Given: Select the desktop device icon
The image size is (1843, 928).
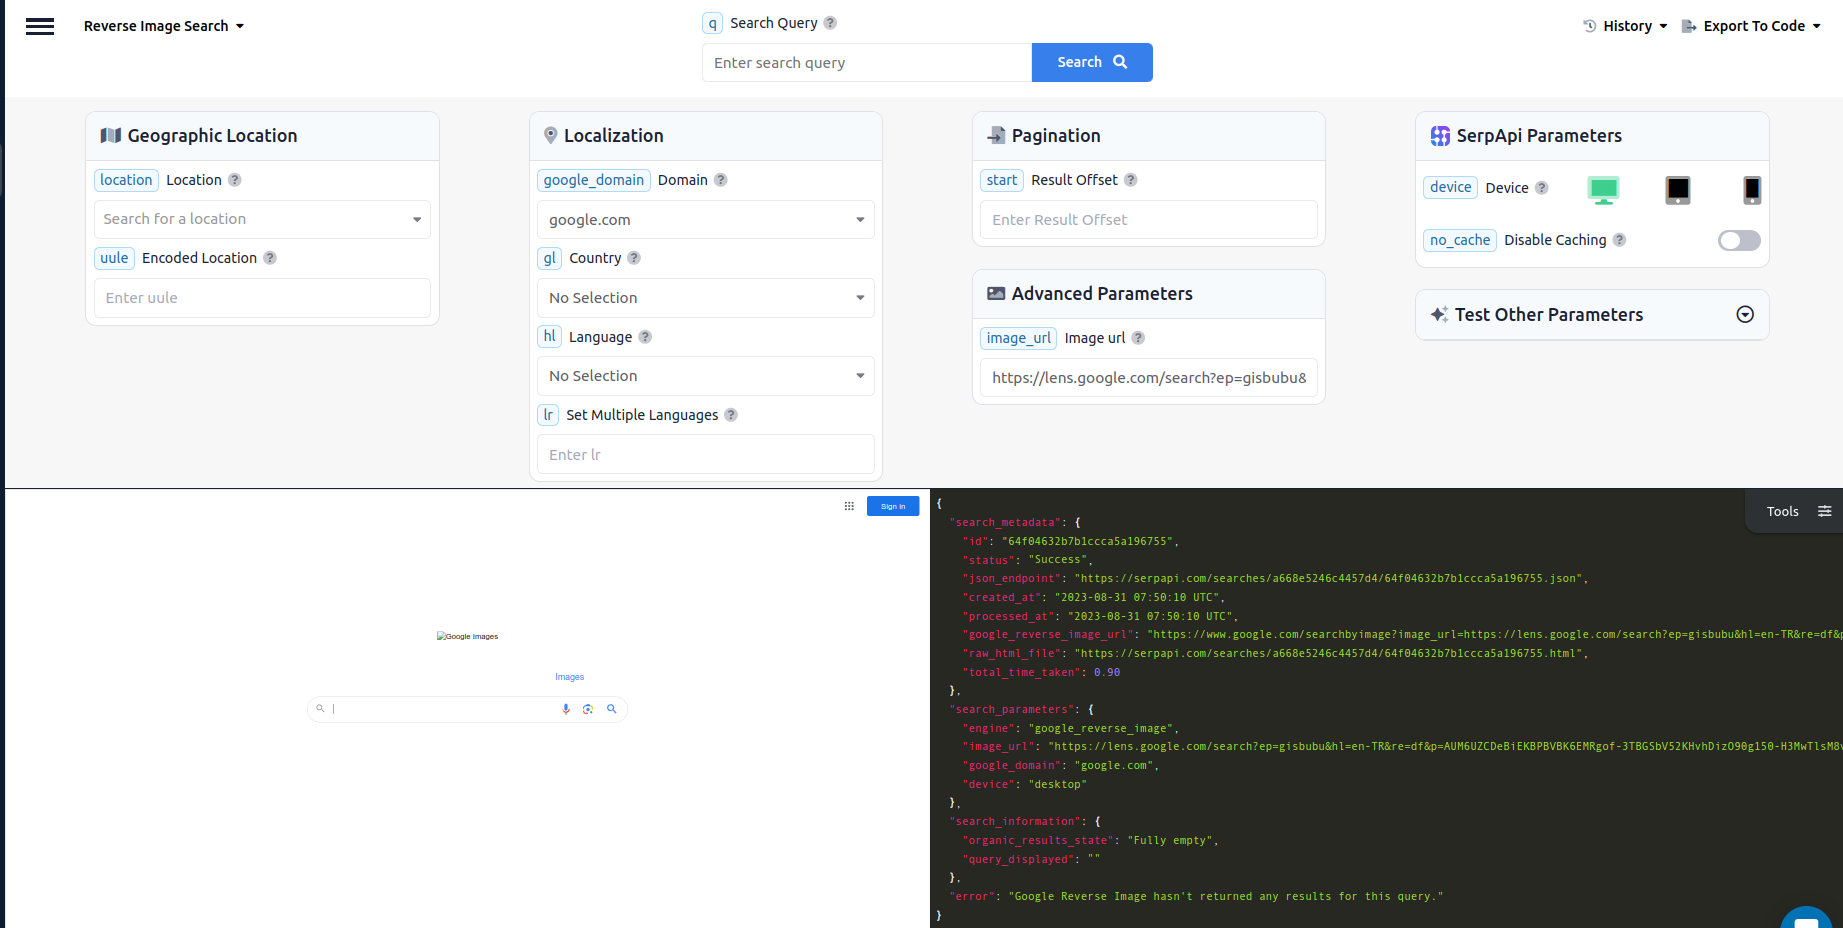Looking at the screenshot, I should pyautogui.click(x=1604, y=189).
